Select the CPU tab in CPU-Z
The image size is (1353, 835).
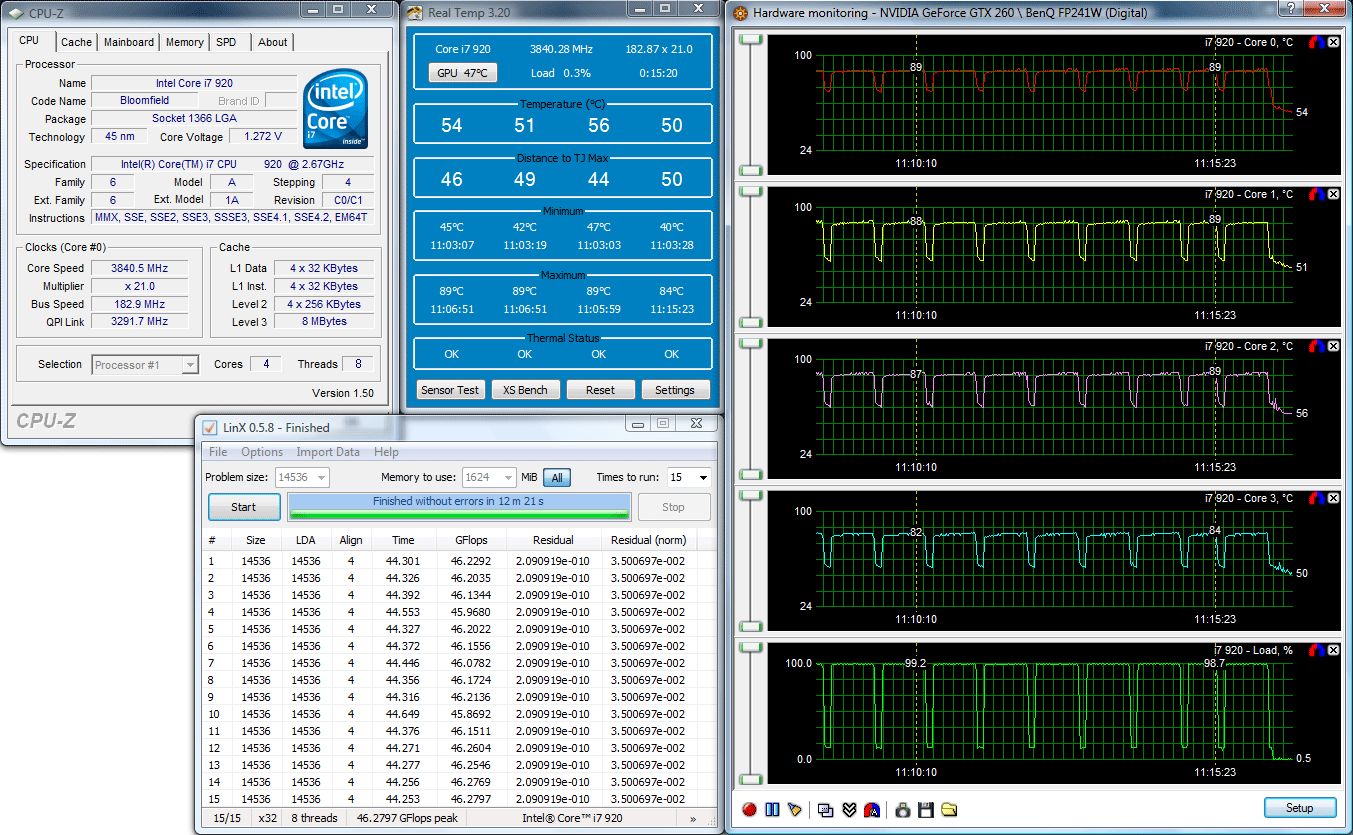click(x=30, y=41)
